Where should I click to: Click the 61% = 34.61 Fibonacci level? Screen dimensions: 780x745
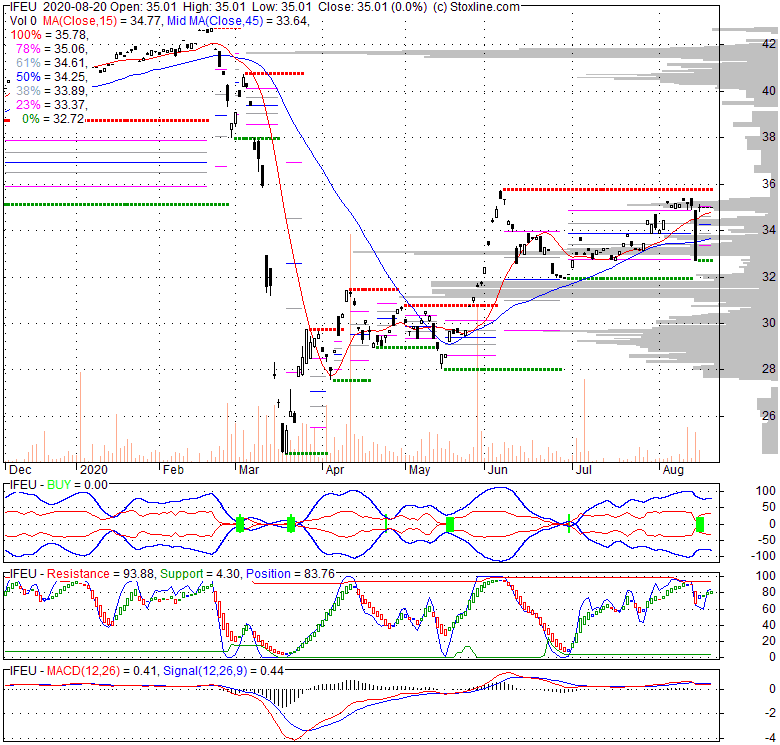tap(52, 63)
